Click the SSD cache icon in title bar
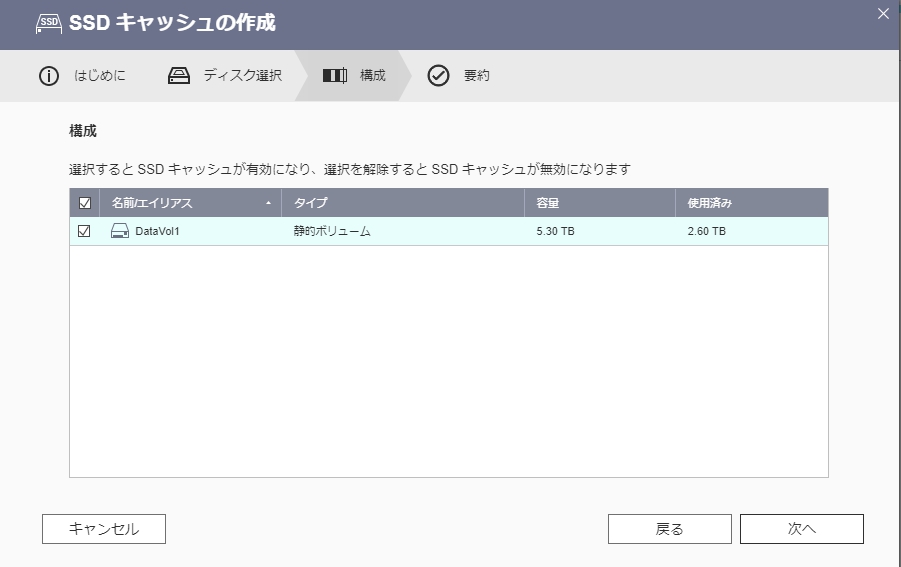Viewport: 901px width, 567px height. 48,22
